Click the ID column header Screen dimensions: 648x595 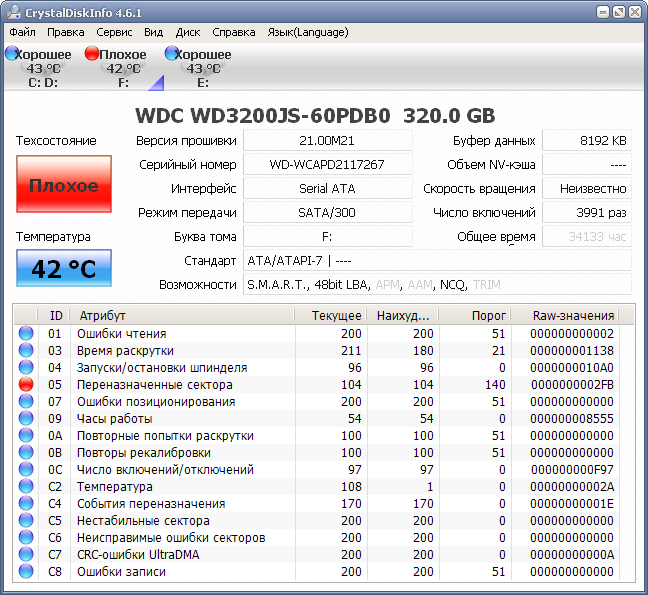coord(54,315)
